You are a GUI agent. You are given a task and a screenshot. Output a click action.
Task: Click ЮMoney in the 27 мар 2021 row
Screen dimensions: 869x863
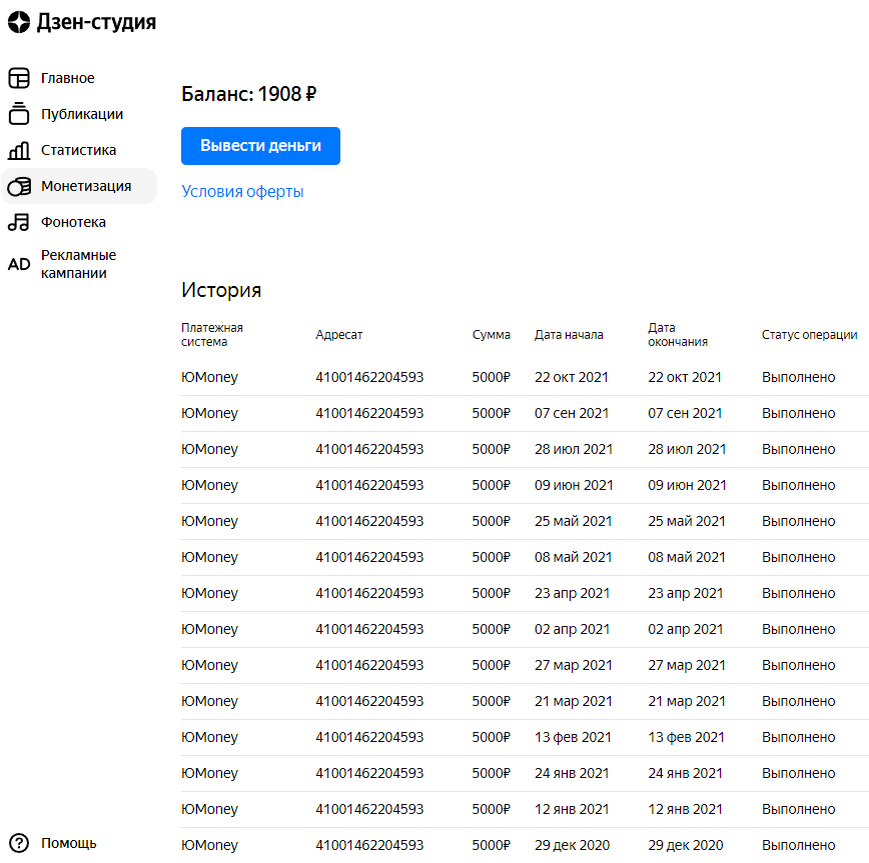pyautogui.click(x=209, y=666)
